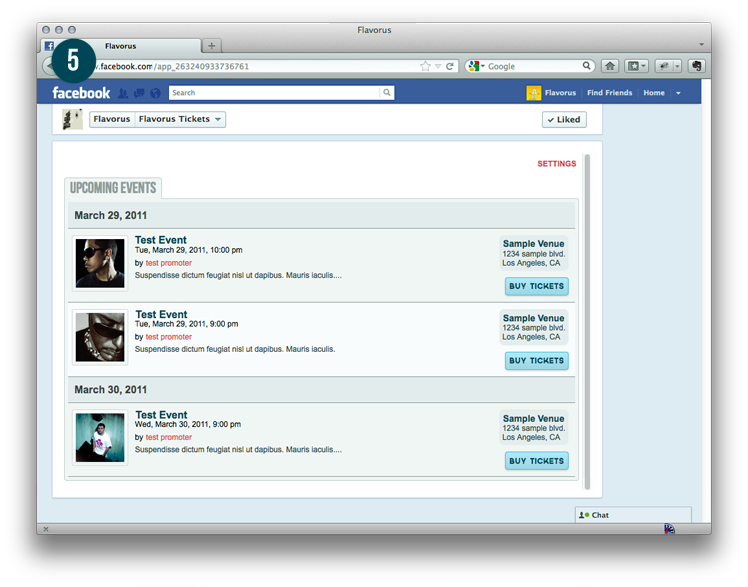
Task: Click test promoter on the Tue 9:00 pm event
Action: tap(169, 337)
